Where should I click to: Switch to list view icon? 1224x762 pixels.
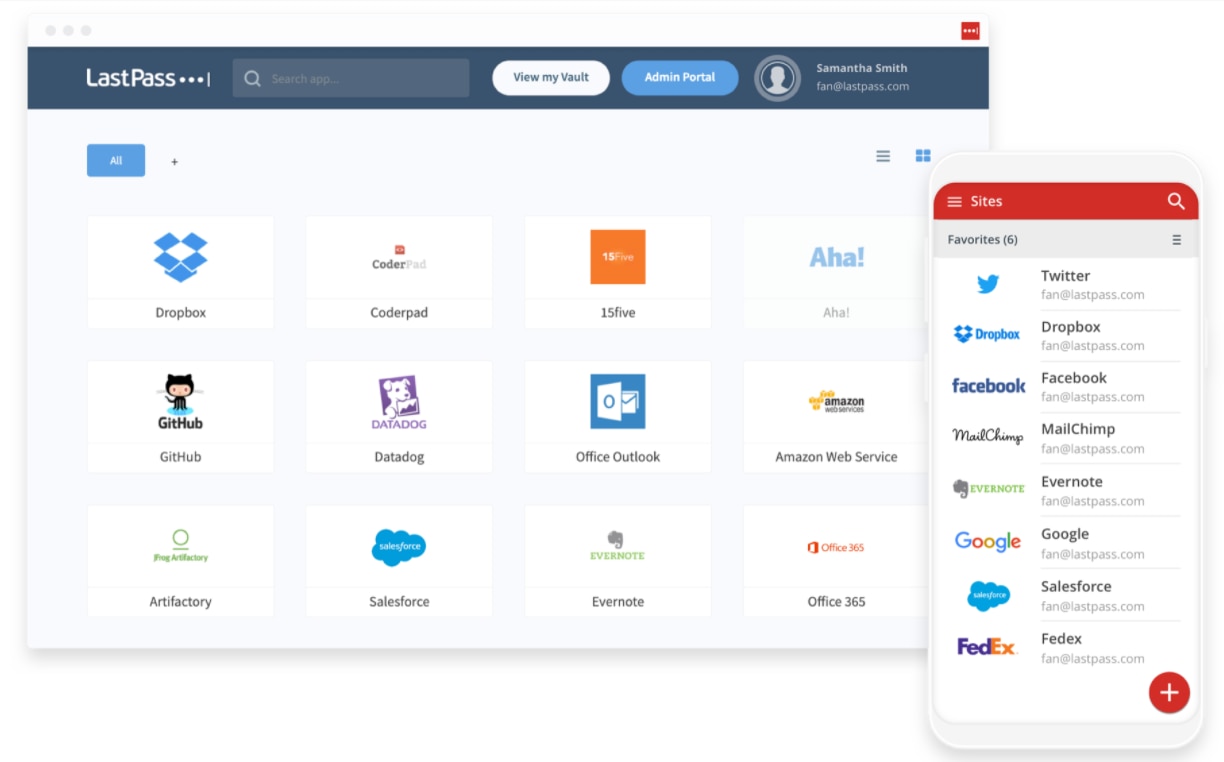tap(883, 156)
